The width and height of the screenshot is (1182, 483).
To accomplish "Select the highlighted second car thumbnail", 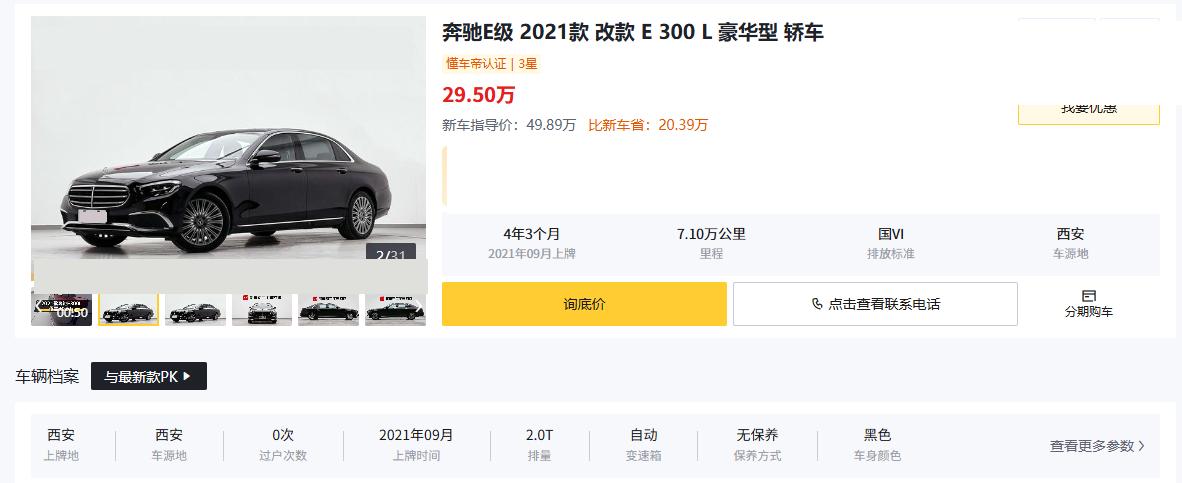I will tap(128, 310).
